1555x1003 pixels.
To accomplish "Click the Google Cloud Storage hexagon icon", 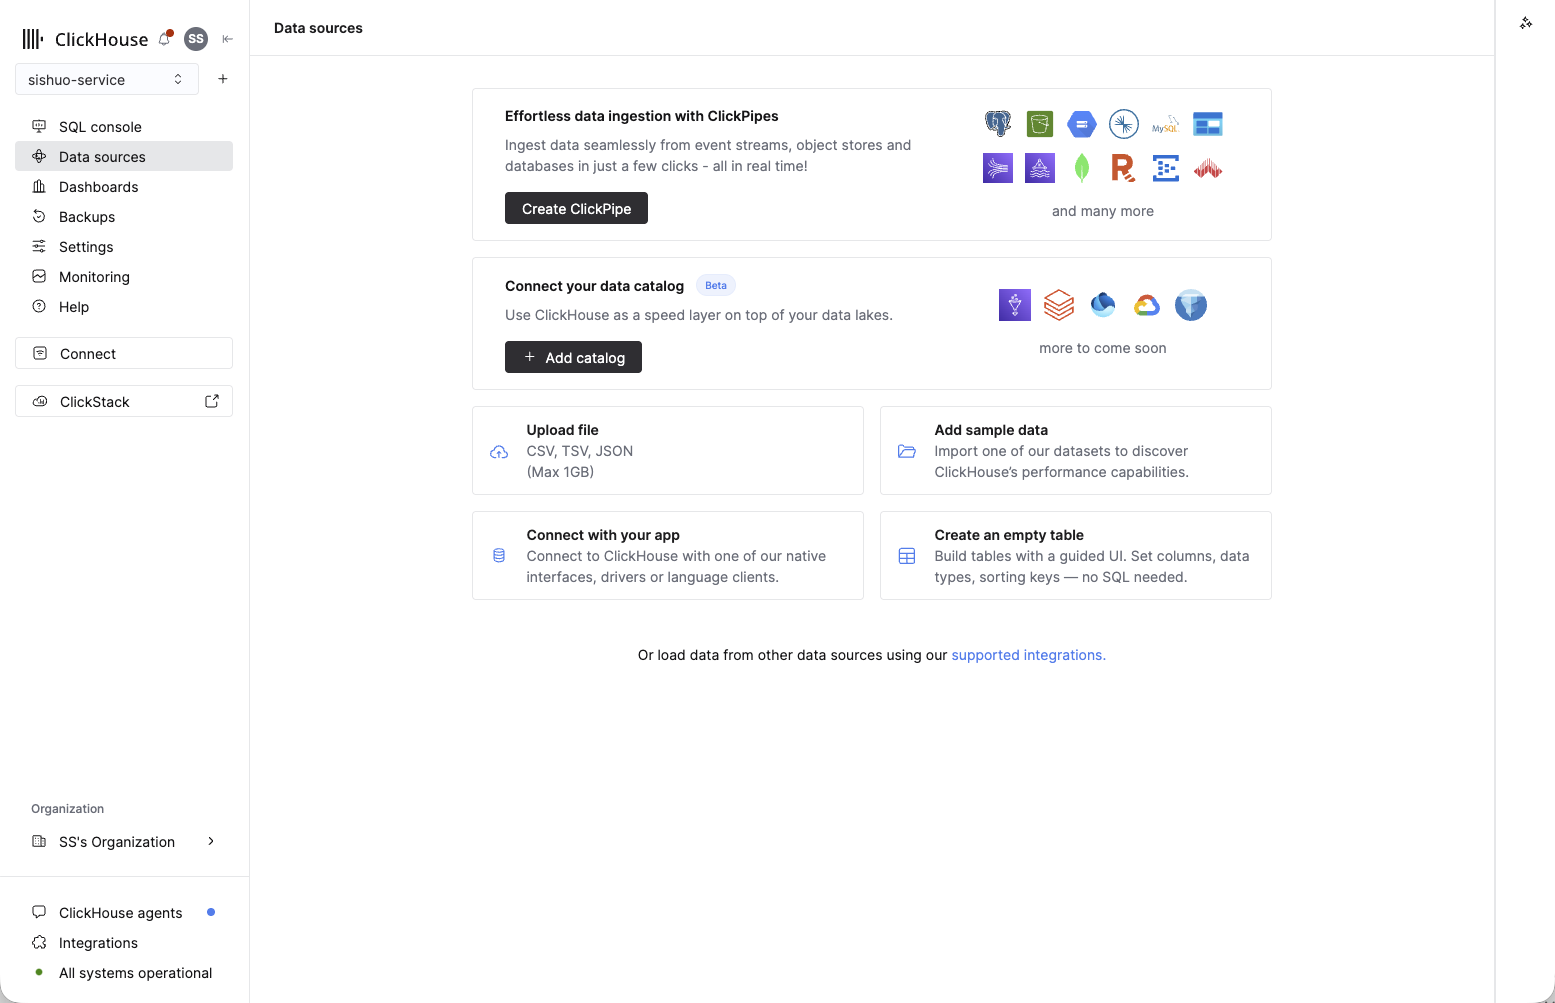I will [x=1082, y=124].
